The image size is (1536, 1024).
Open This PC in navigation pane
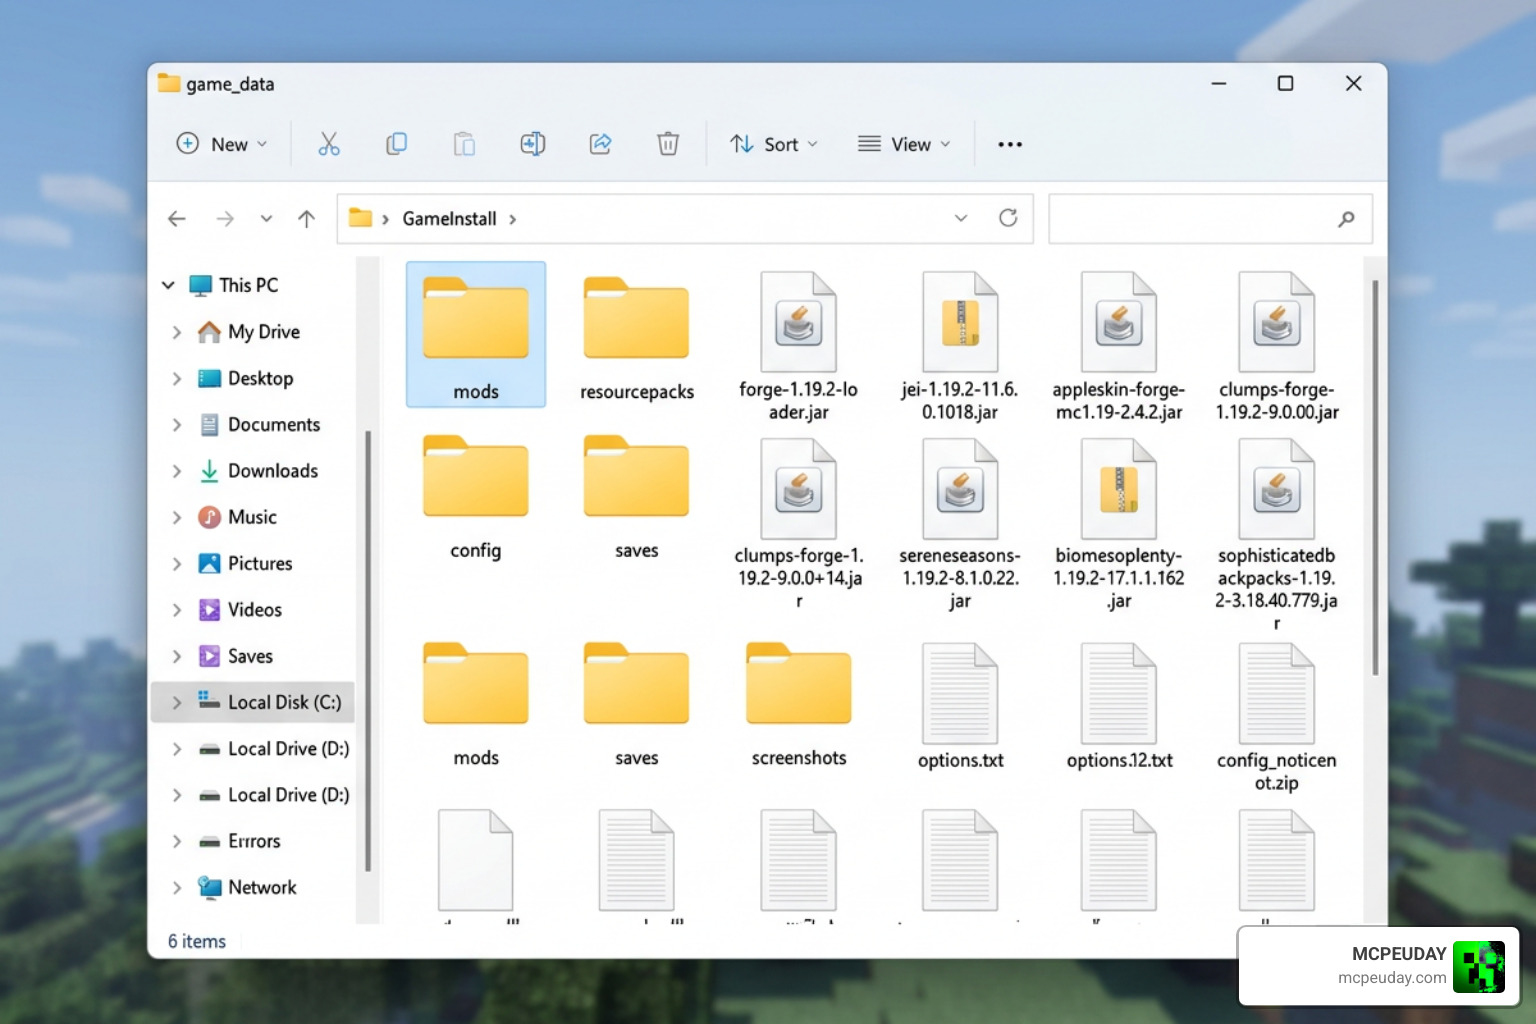248,285
